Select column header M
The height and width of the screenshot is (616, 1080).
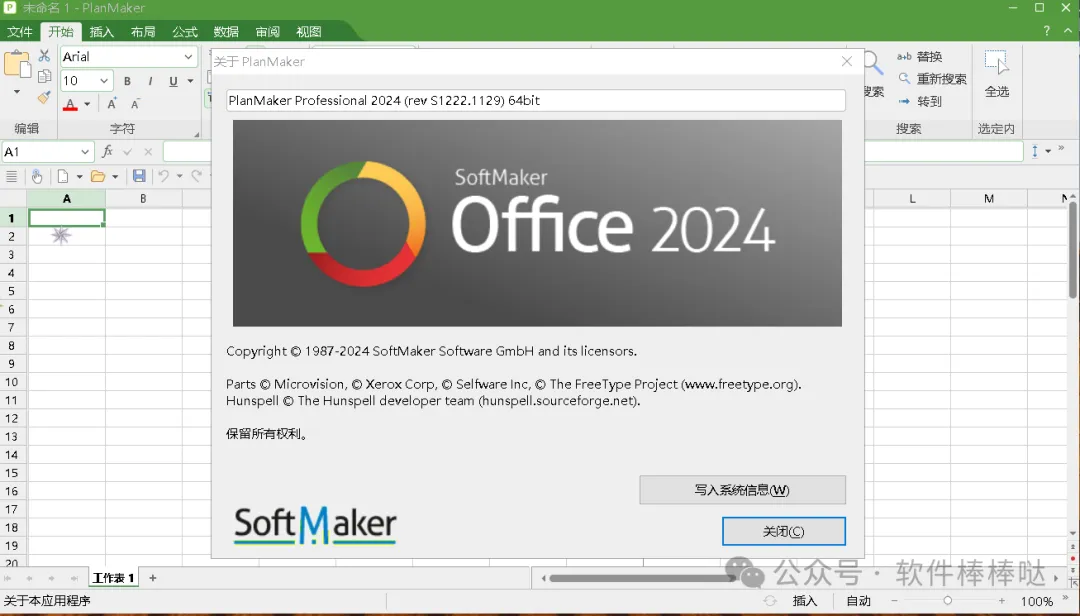click(x=988, y=198)
